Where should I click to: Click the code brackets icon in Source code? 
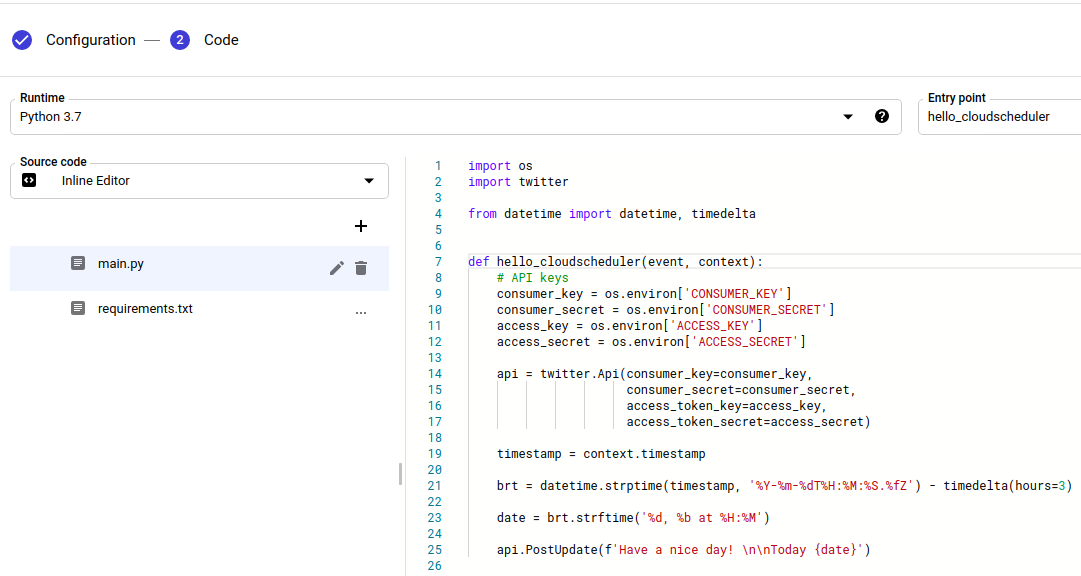[28, 181]
